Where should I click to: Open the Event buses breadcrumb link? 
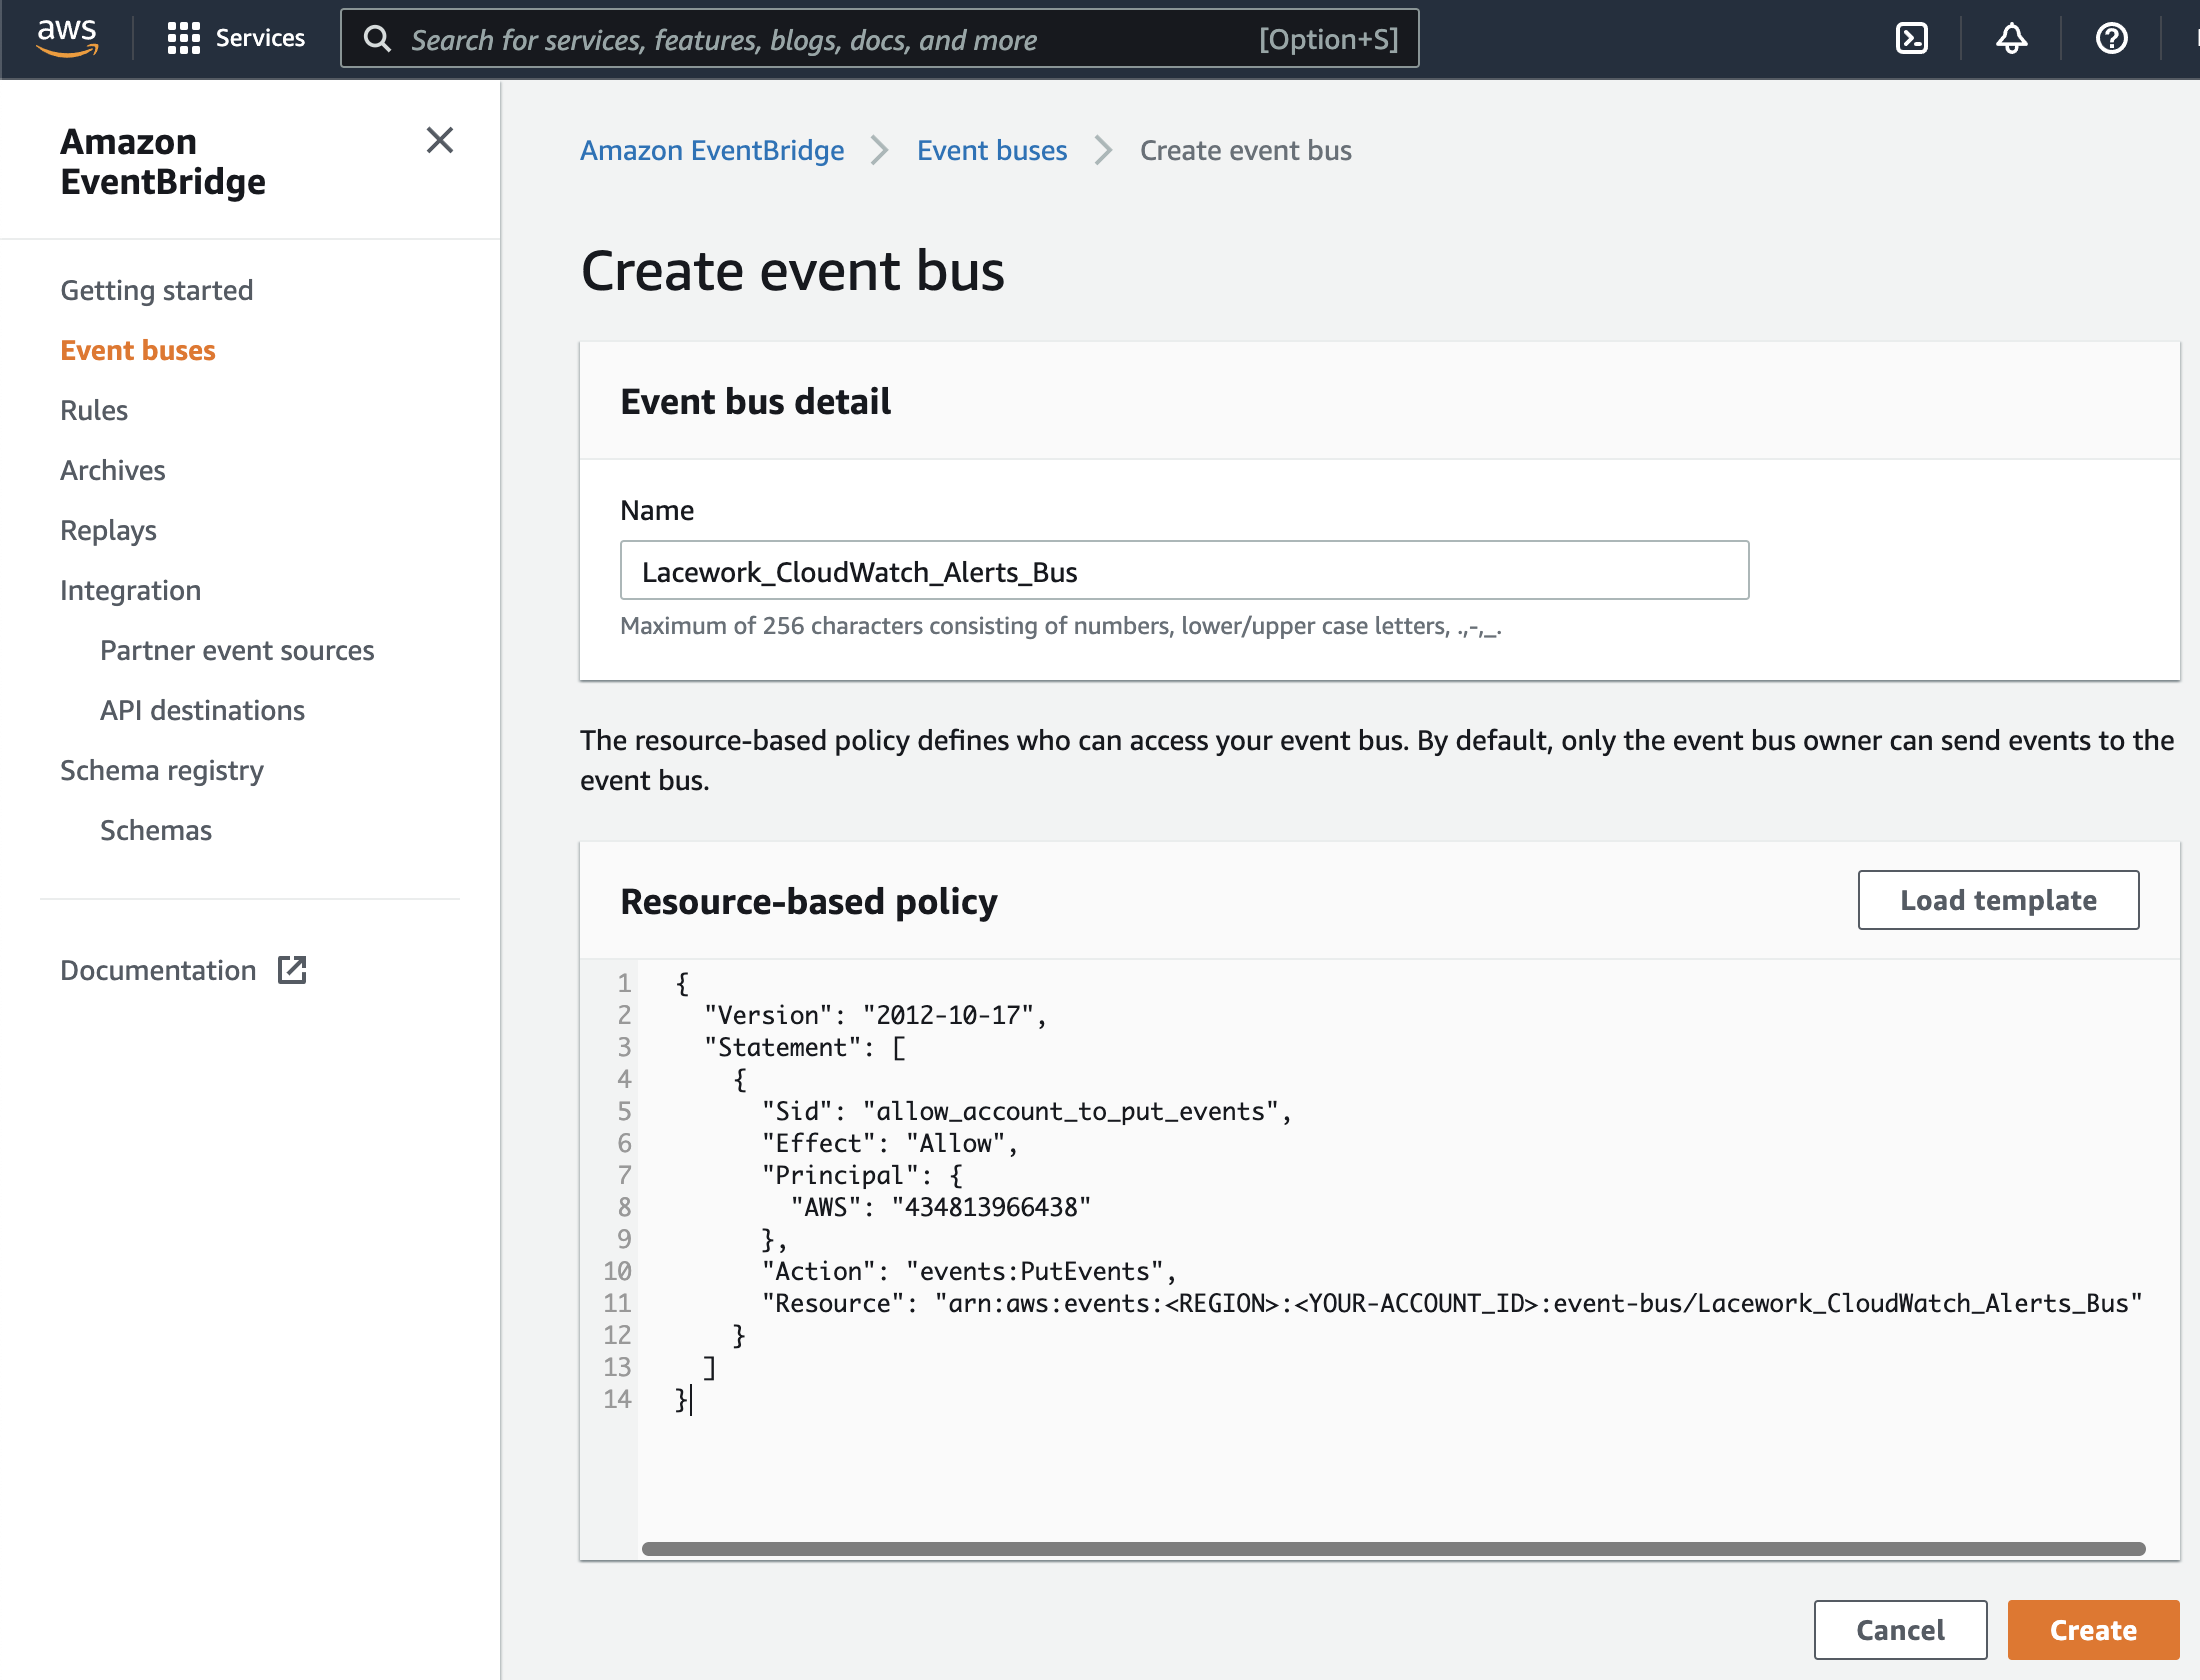(x=991, y=150)
